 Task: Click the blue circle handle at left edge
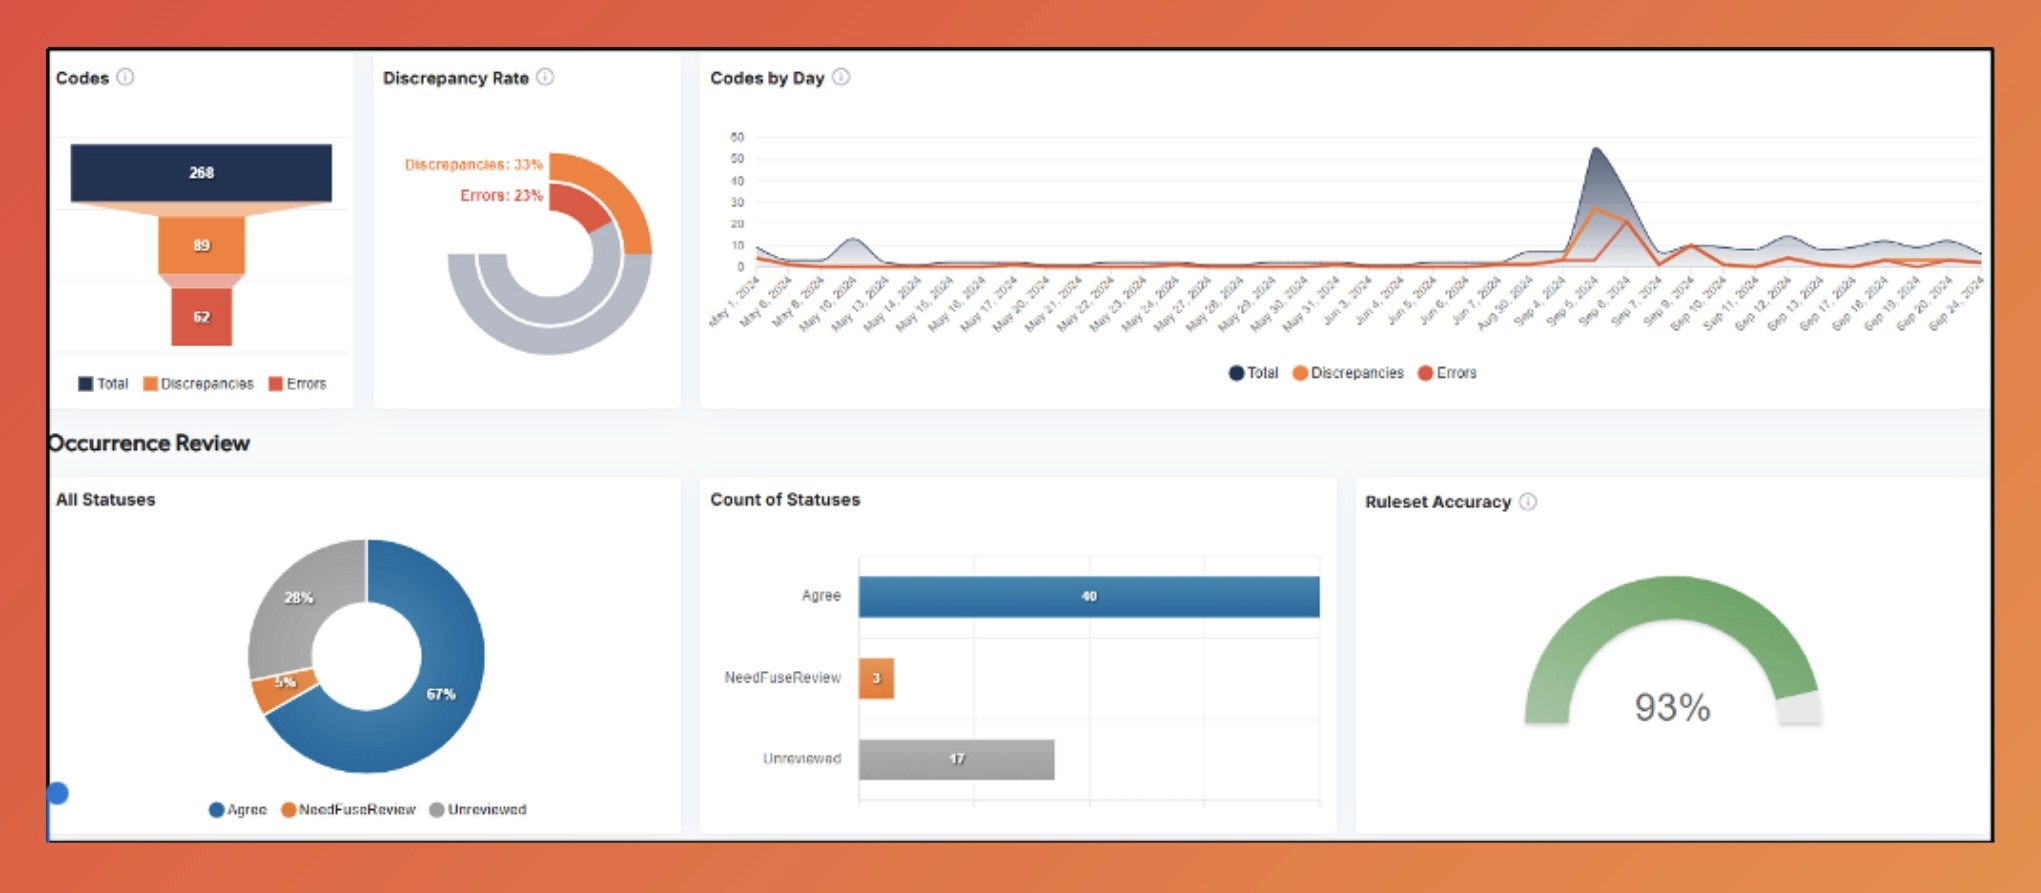point(58,793)
